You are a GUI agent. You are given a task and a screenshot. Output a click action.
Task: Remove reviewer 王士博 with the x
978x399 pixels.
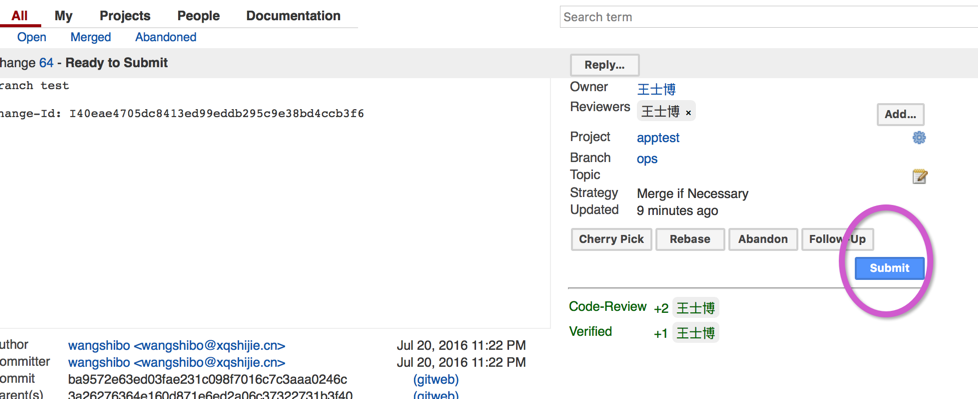coord(688,113)
